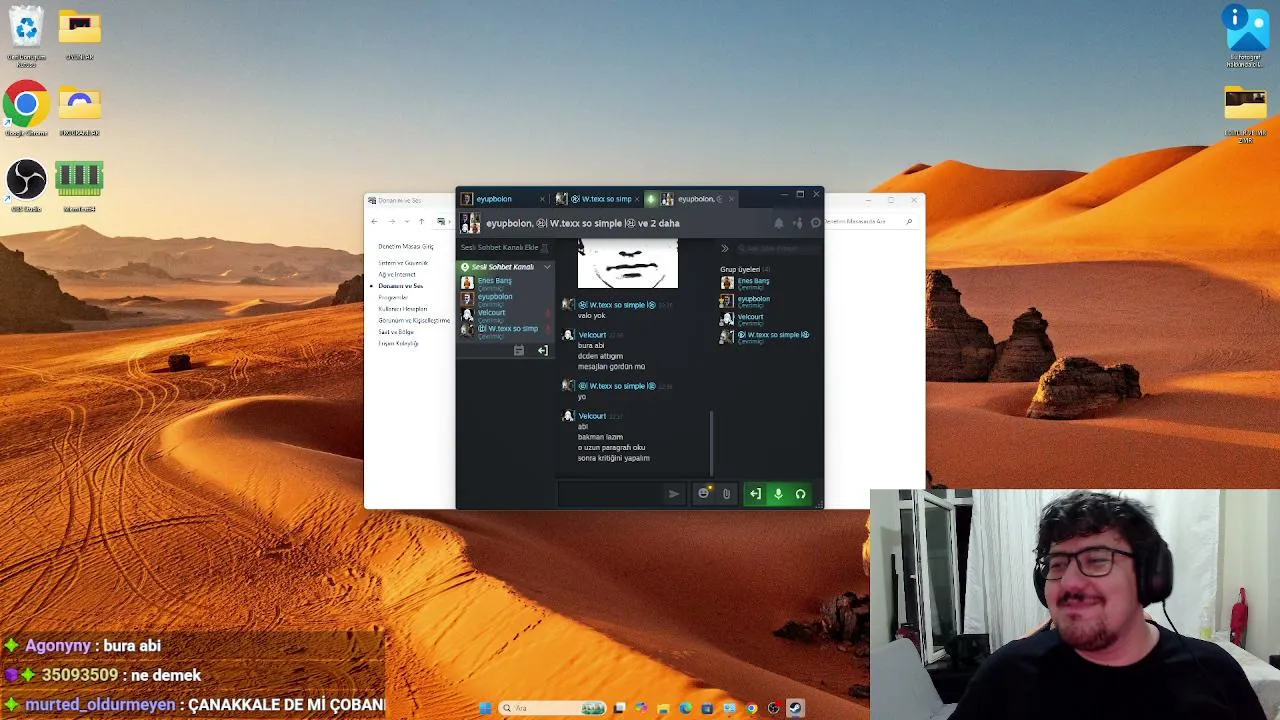Mute the microphone in voice chat
The height and width of the screenshot is (720, 1280).
pos(778,494)
